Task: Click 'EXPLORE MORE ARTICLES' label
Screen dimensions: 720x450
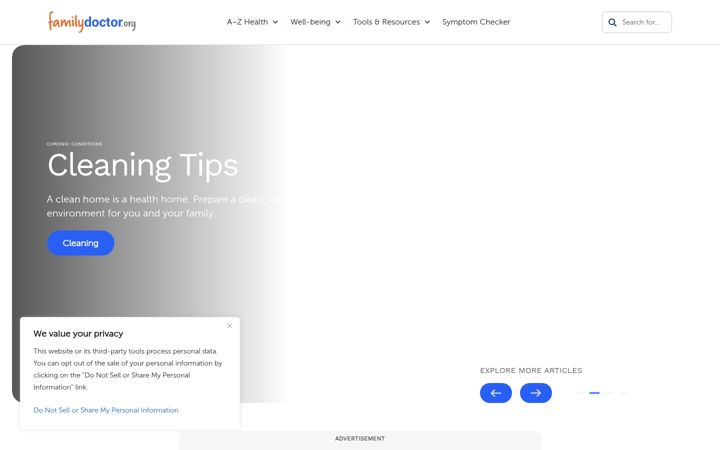Action: point(531,371)
